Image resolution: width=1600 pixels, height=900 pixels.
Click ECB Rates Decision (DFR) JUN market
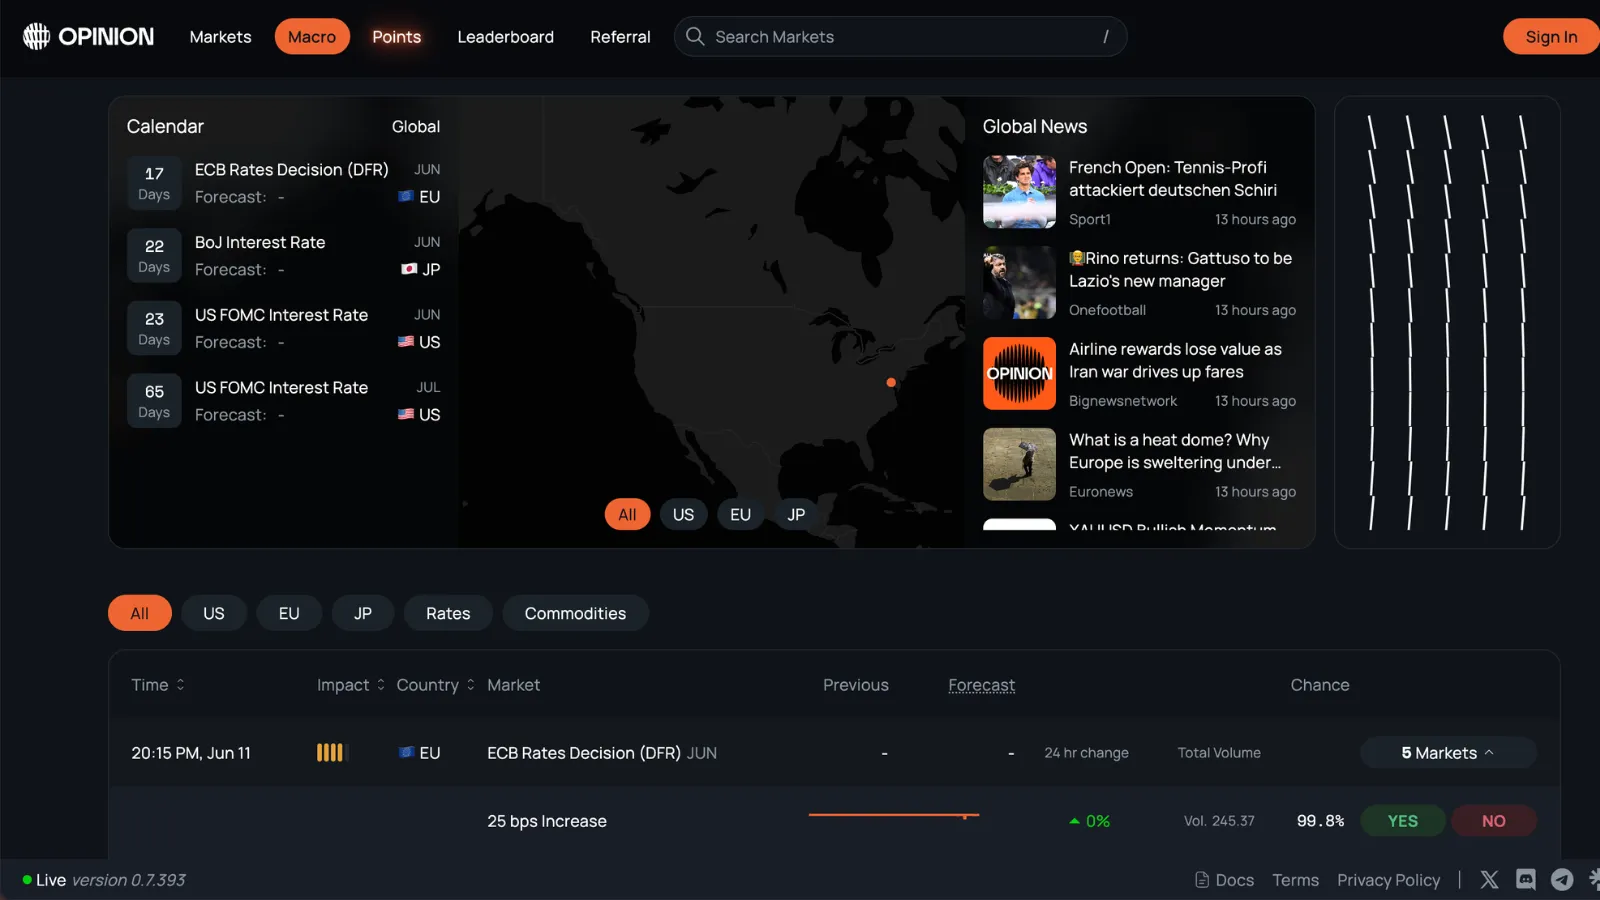[602, 753]
